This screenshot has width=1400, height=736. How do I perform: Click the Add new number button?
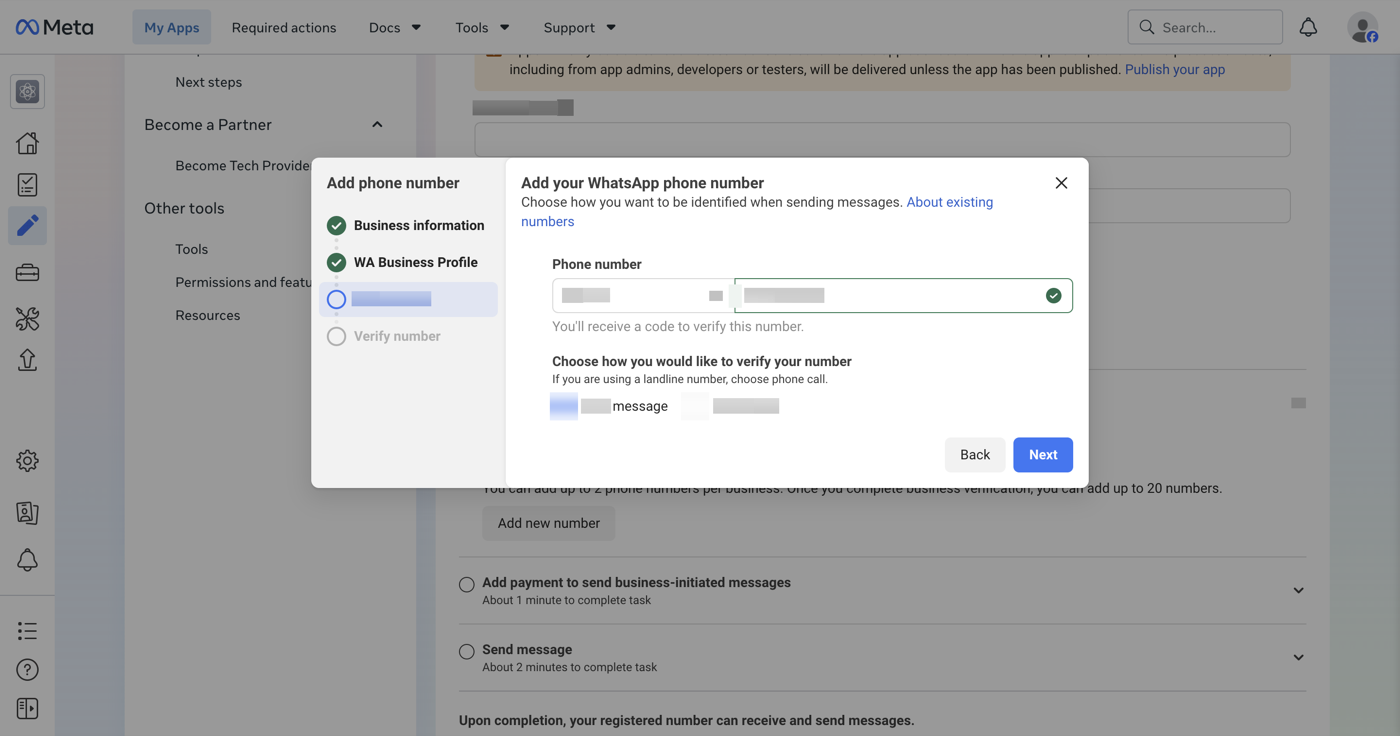click(x=549, y=523)
